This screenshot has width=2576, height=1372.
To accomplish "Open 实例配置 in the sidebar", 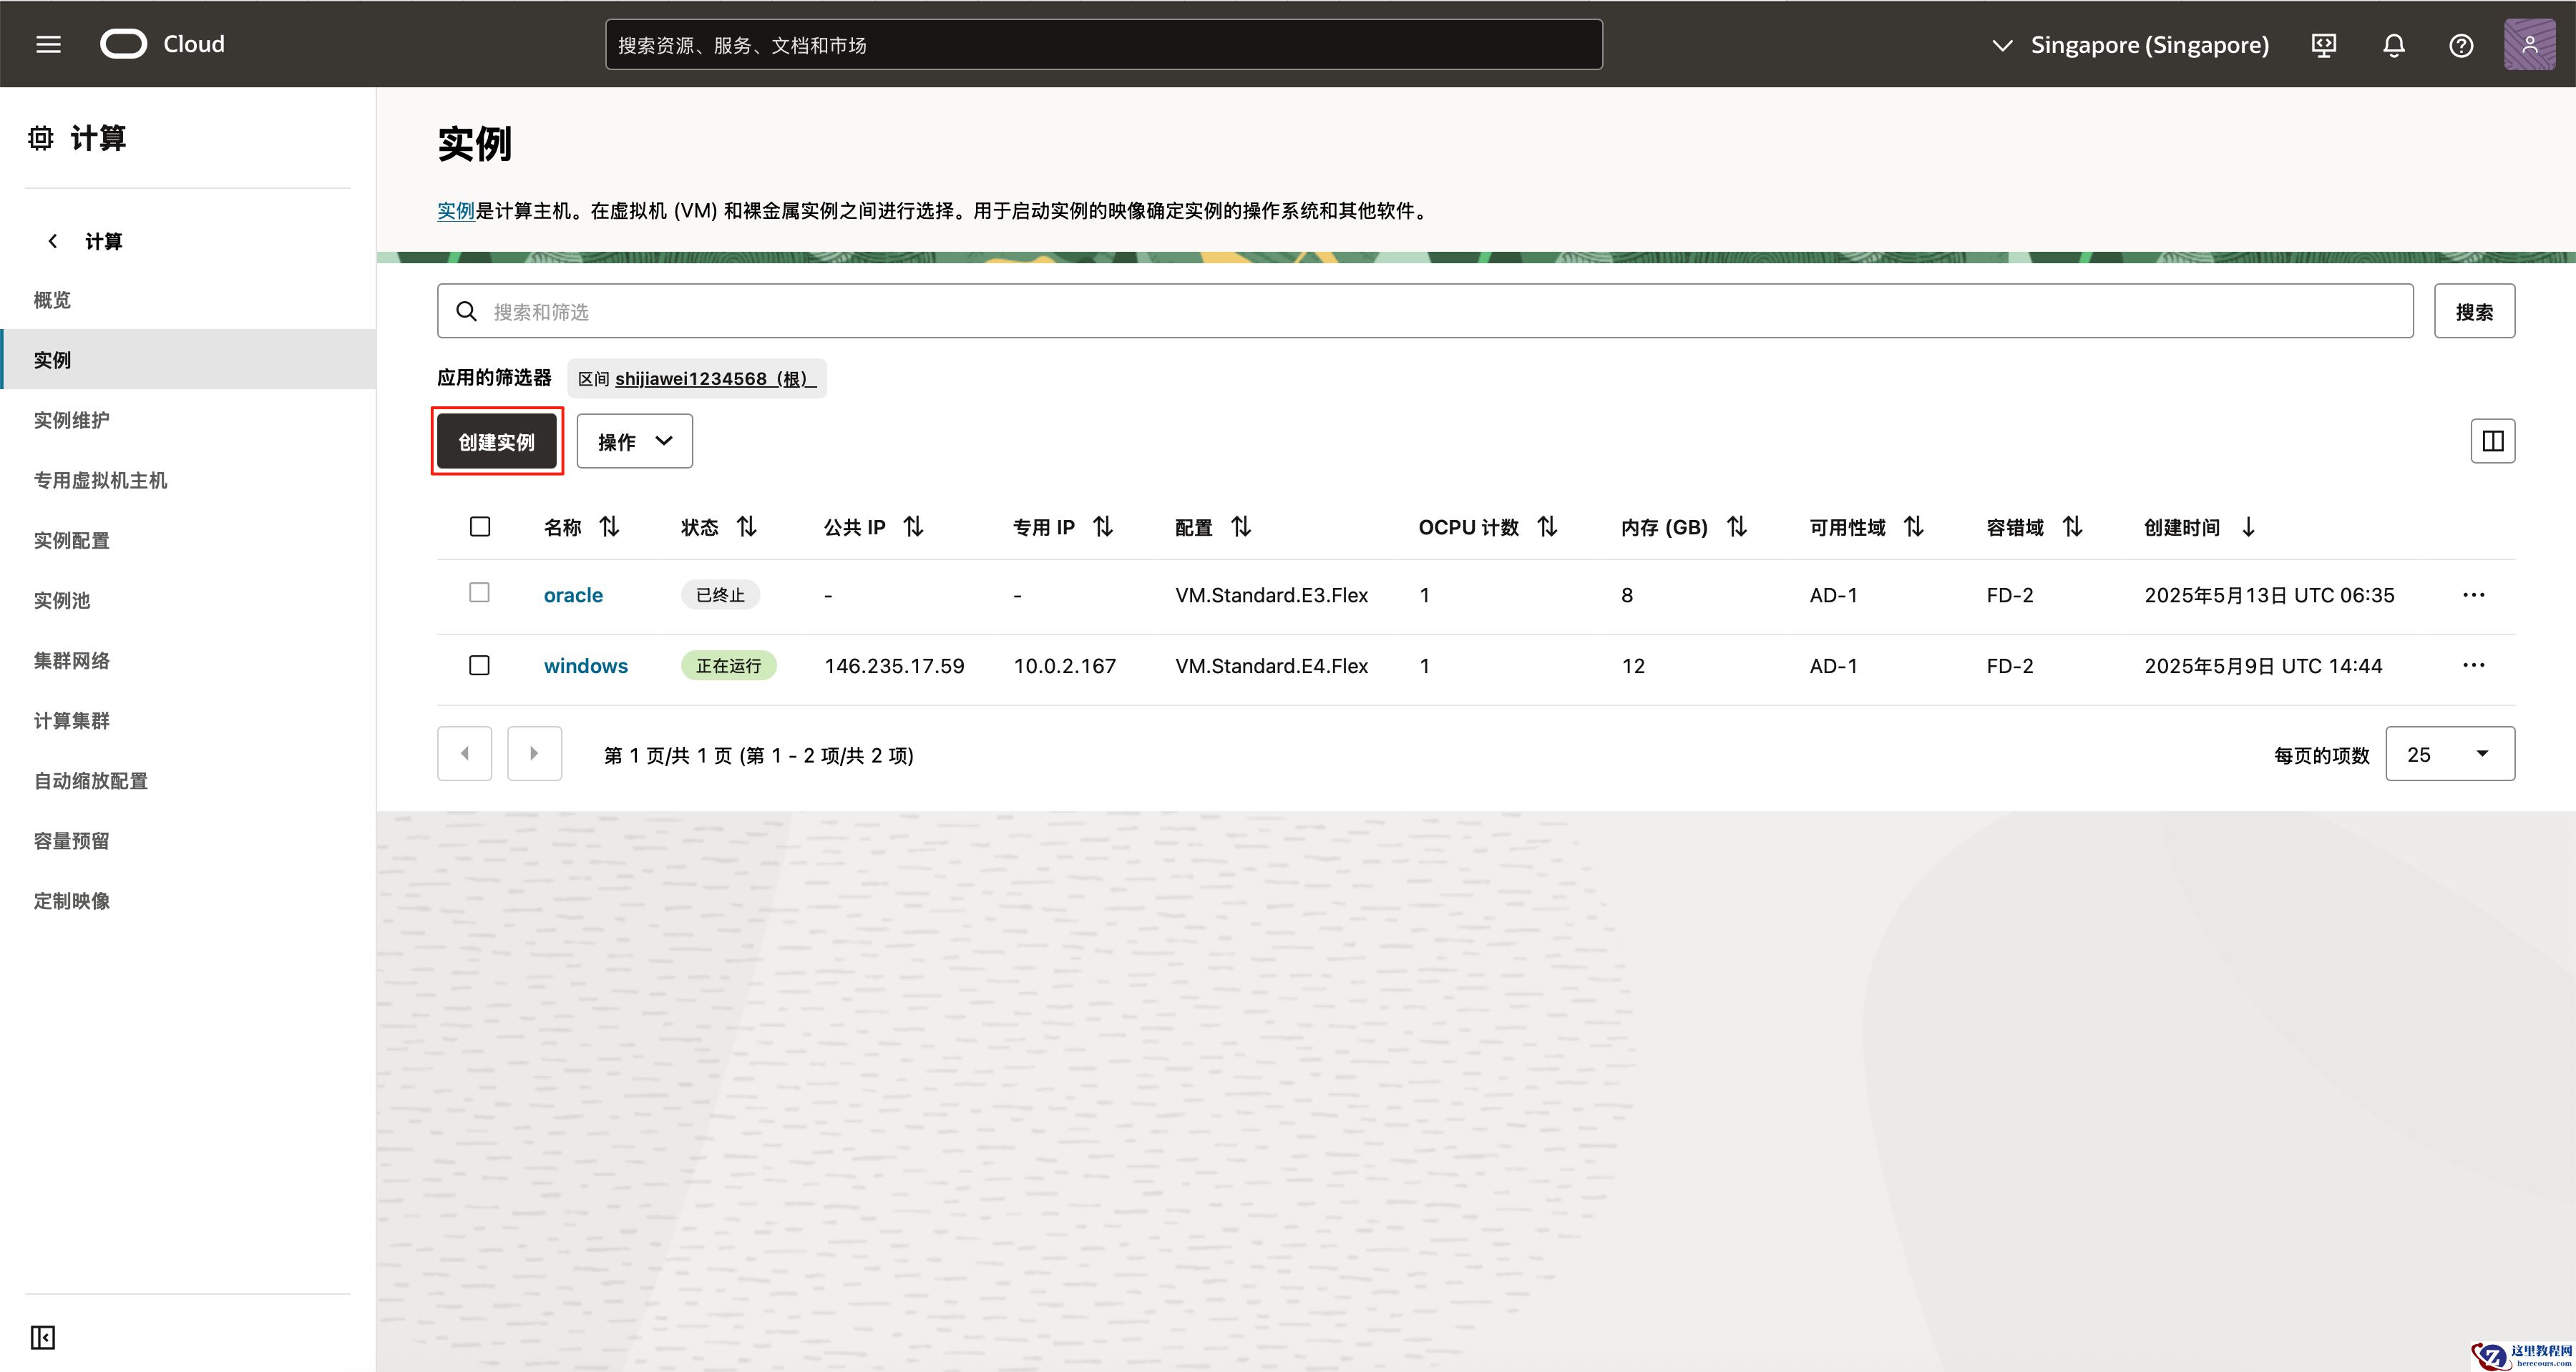I will 71,540.
